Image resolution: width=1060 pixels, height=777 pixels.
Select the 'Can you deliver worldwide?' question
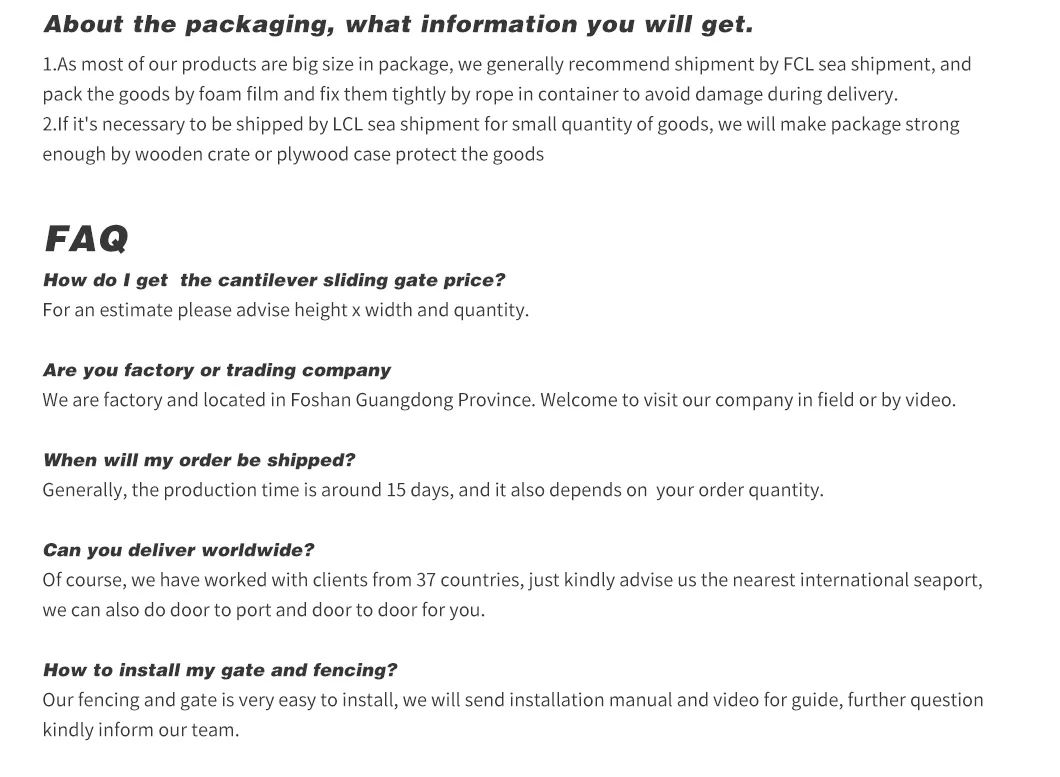tap(178, 550)
